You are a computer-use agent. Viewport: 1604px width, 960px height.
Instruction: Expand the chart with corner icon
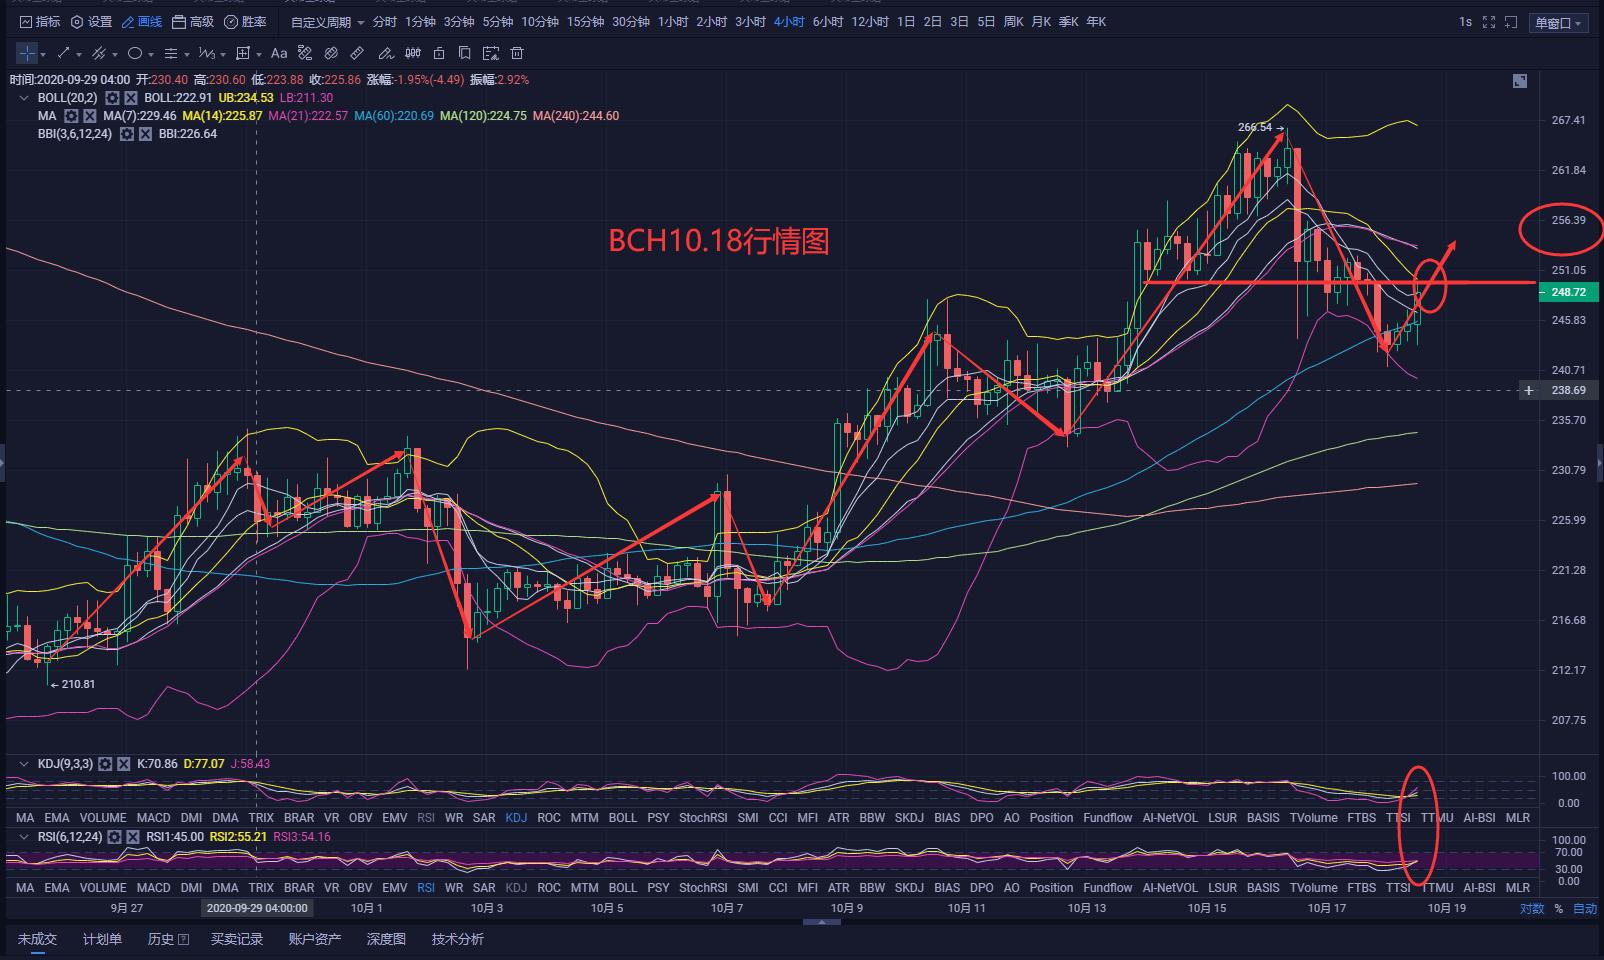click(x=1520, y=82)
